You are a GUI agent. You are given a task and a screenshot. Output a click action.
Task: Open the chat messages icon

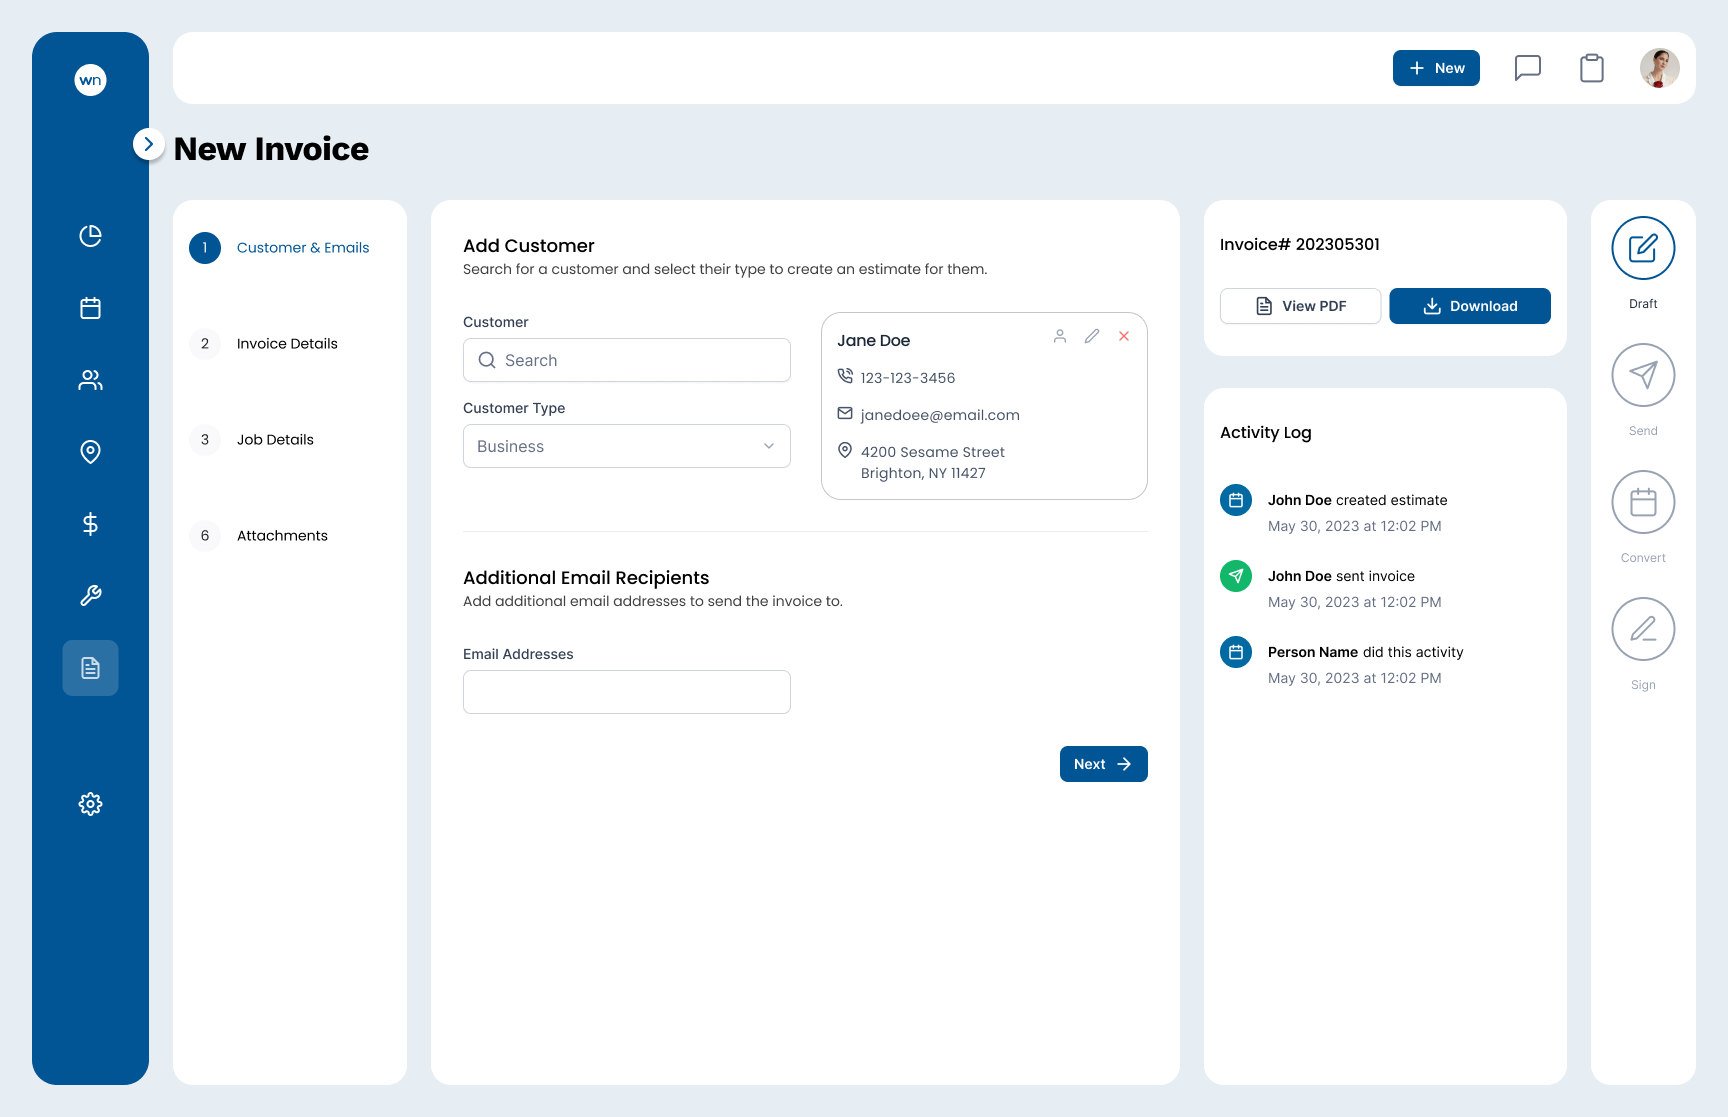[x=1528, y=68]
